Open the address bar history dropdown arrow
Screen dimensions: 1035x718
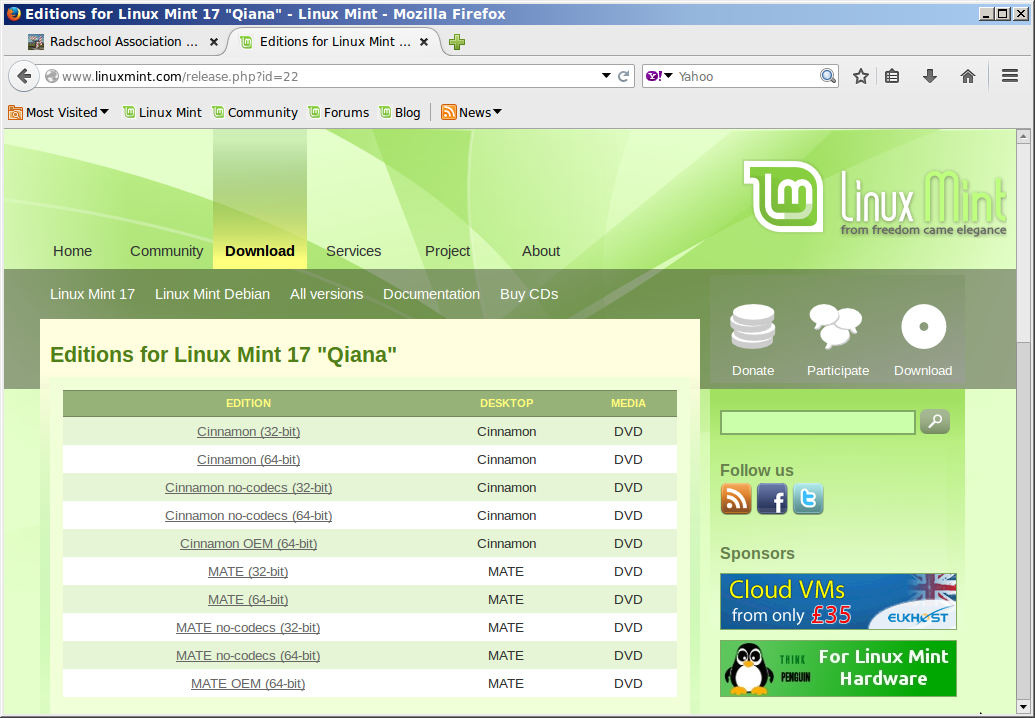point(606,76)
